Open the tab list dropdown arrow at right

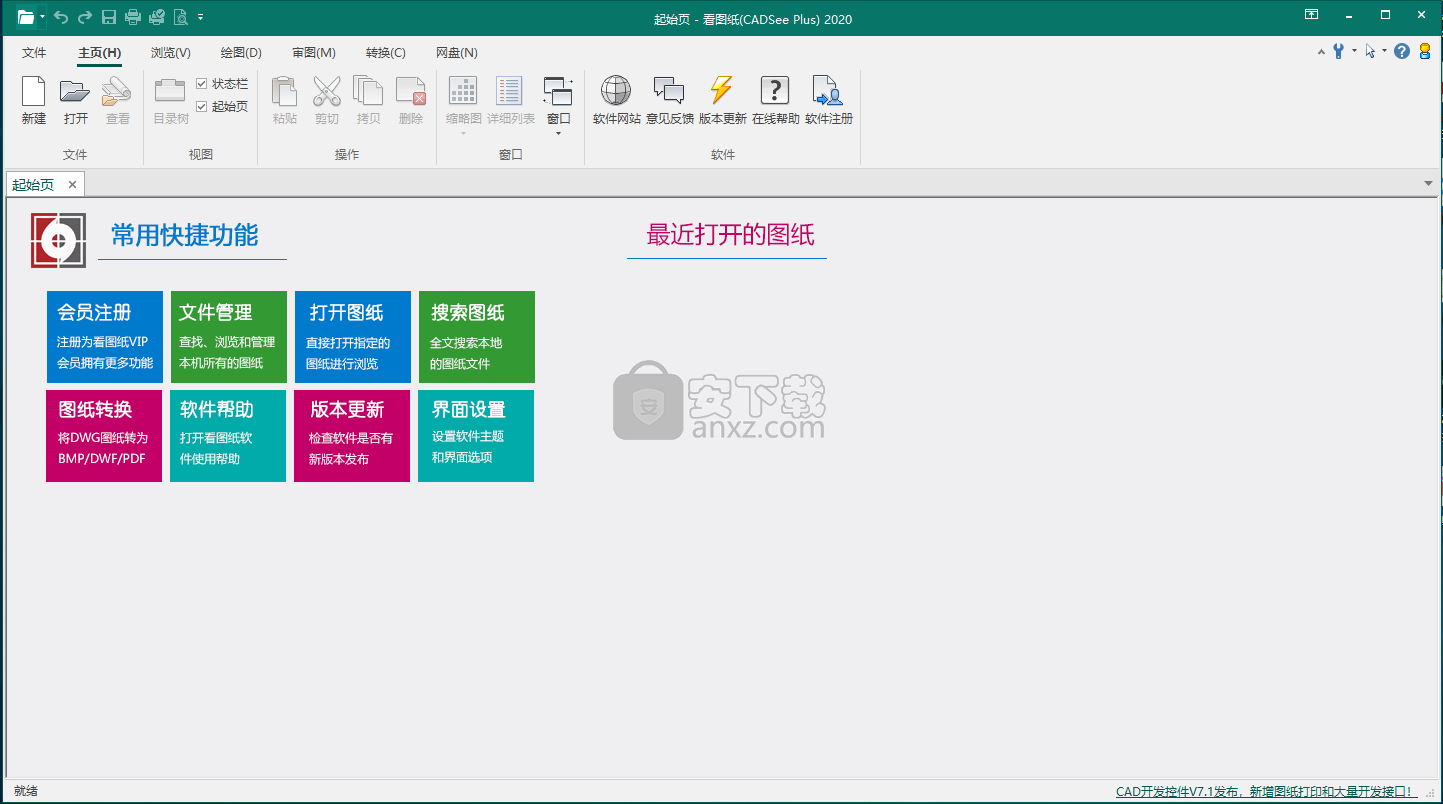pyautogui.click(x=1428, y=184)
